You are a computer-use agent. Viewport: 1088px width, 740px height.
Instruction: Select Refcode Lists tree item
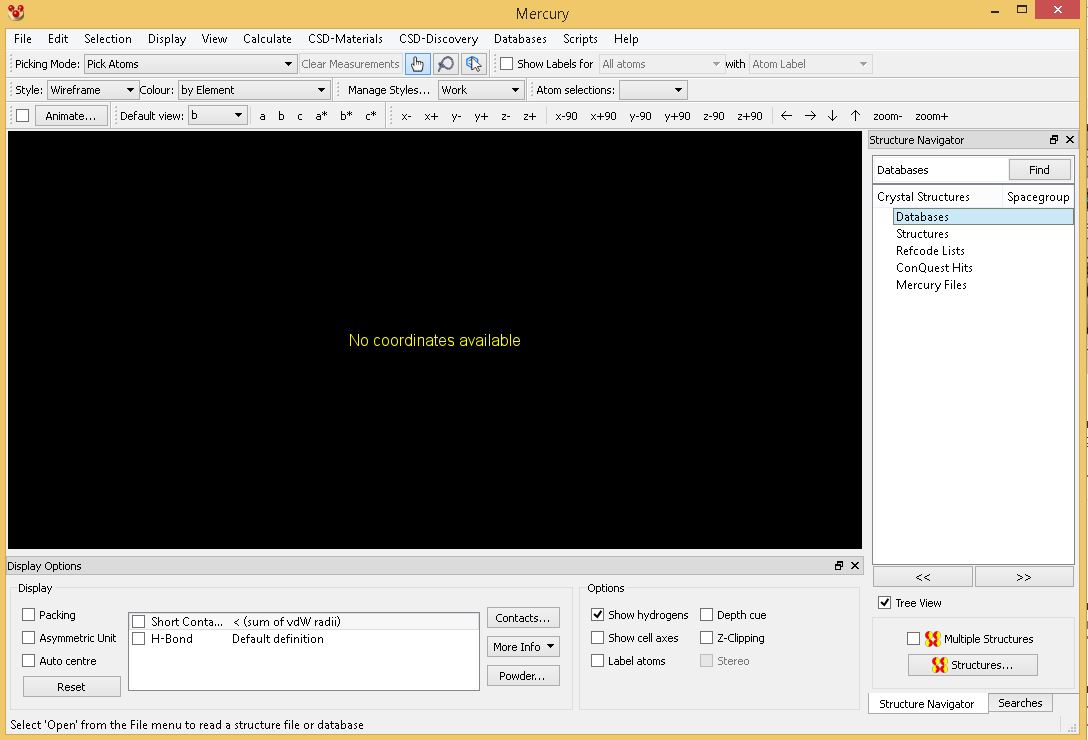click(x=930, y=251)
